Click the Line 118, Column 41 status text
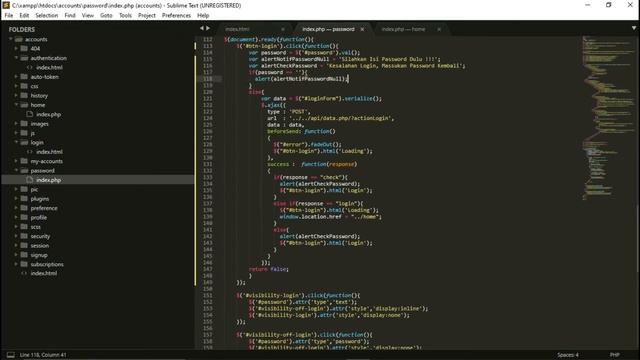The width and height of the screenshot is (640, 360). [x=43, y=355]
